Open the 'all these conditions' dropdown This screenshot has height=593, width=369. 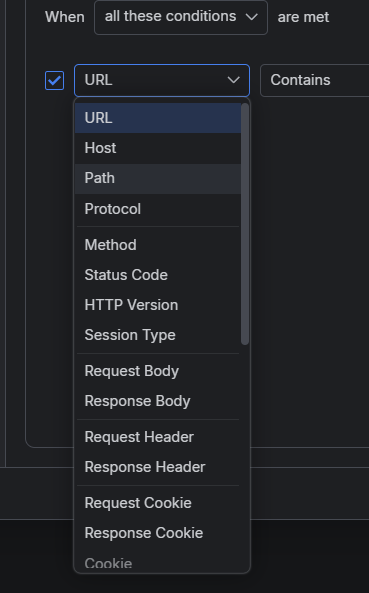point(181,17)
